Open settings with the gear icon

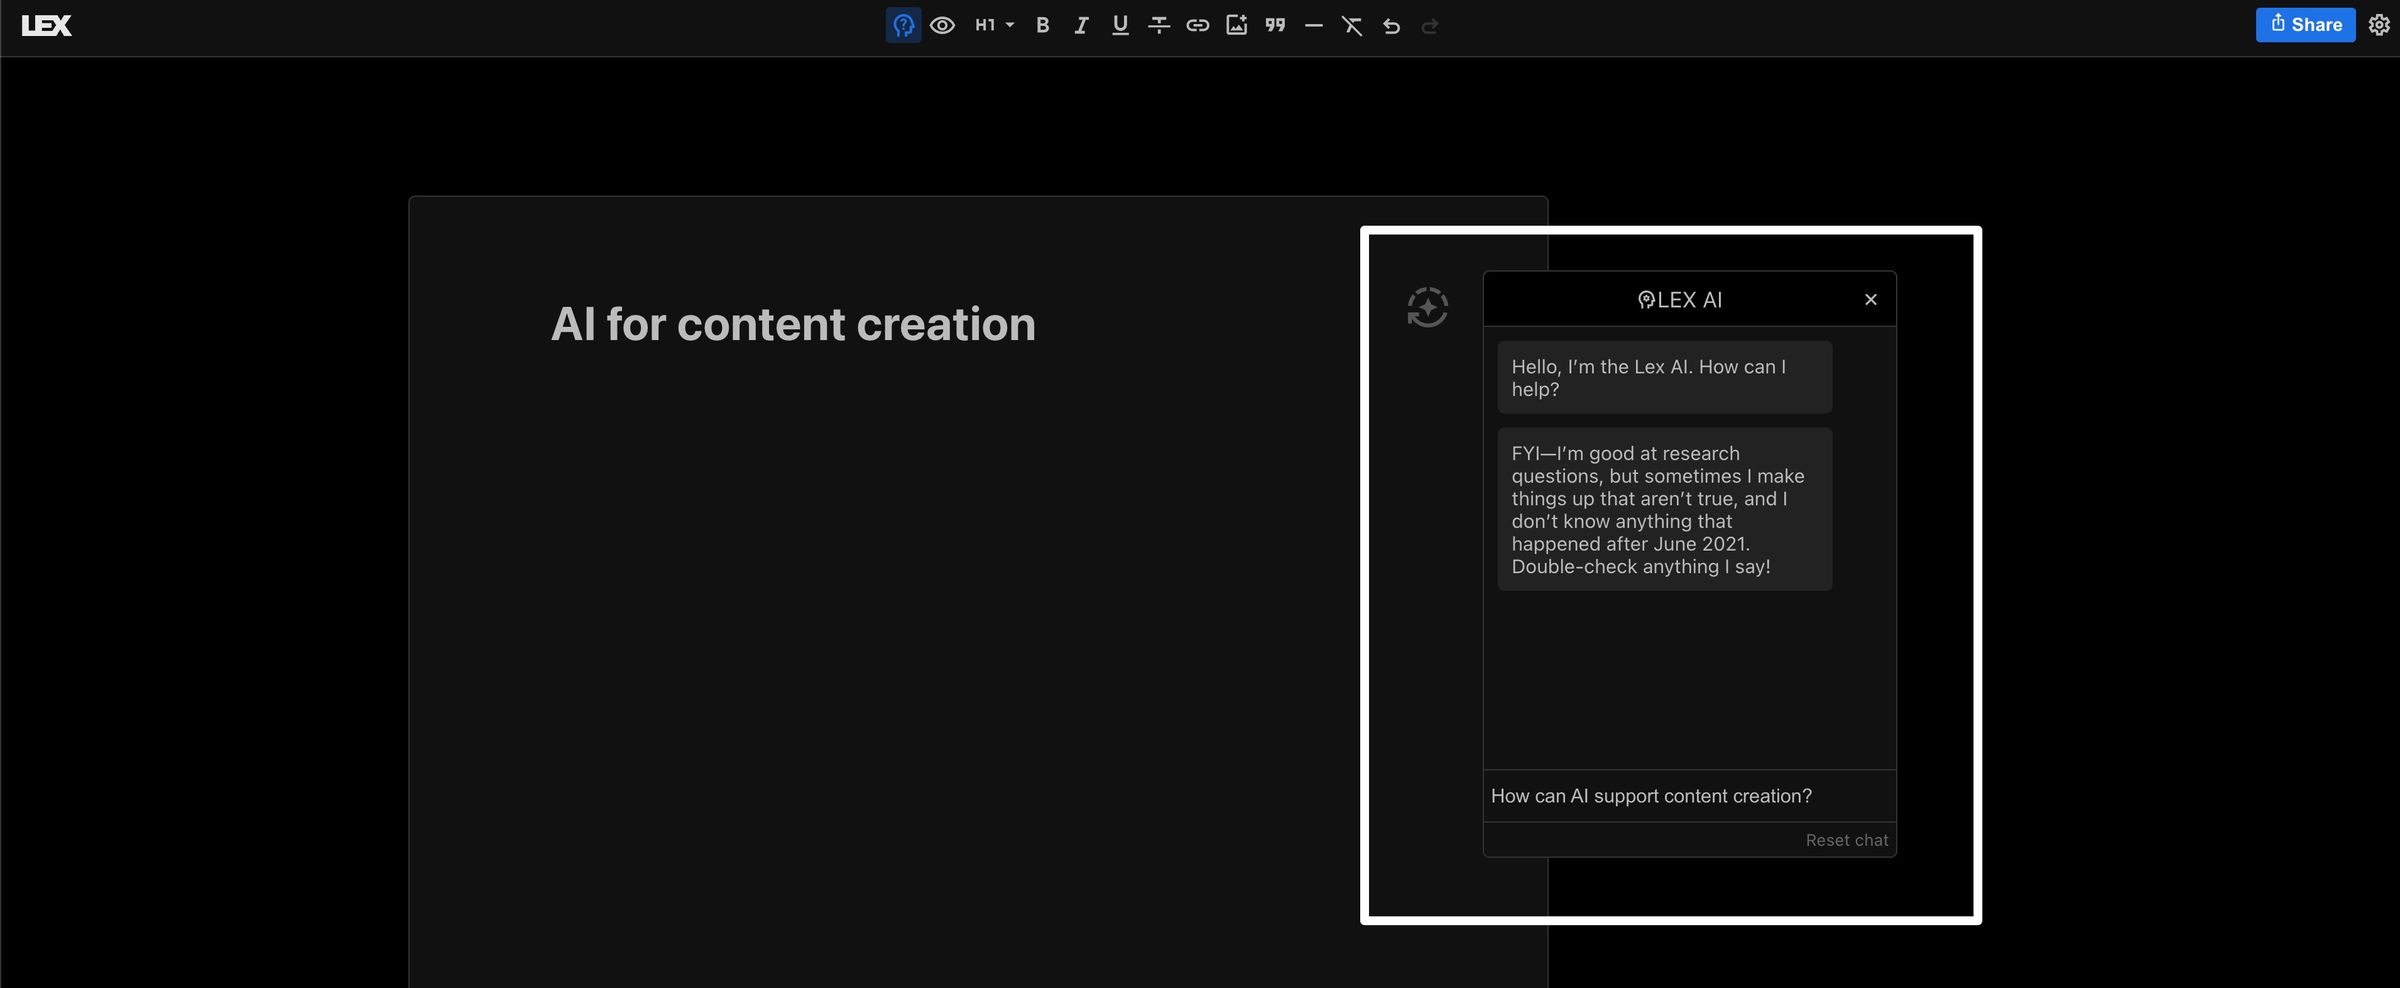[2379, 25]
